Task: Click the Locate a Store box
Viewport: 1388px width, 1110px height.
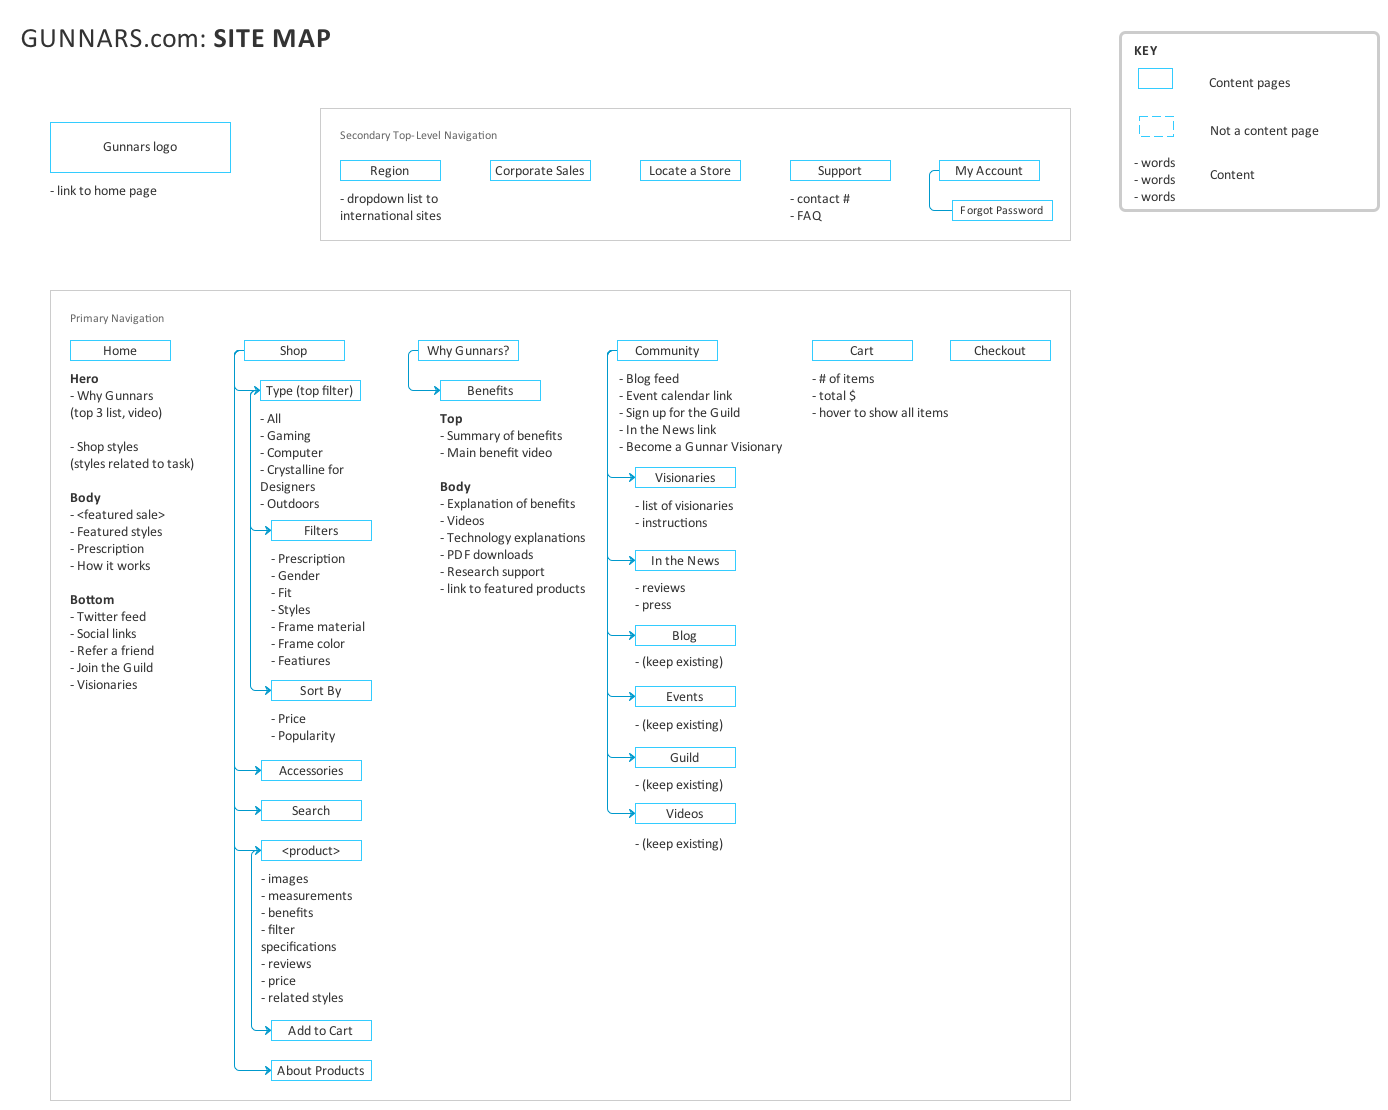Action: coord(690,170)
